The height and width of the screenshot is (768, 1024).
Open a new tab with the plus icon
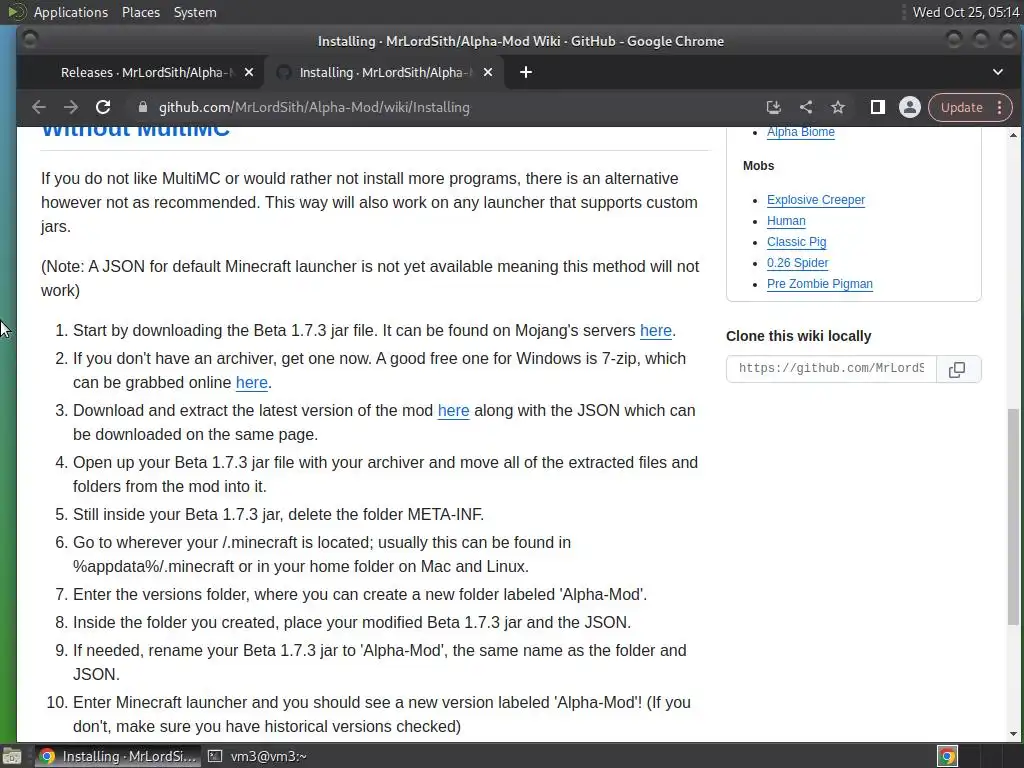(526, 72)
